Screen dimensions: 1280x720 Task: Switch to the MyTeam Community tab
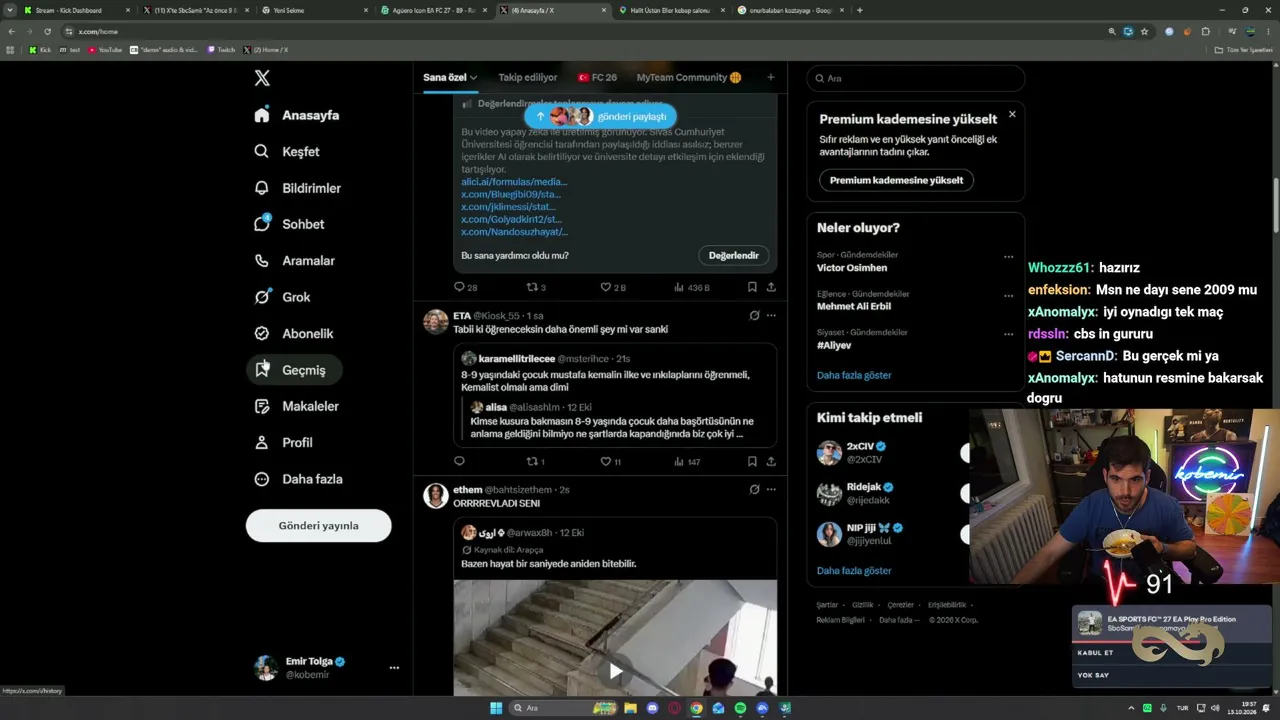point(689,77)
